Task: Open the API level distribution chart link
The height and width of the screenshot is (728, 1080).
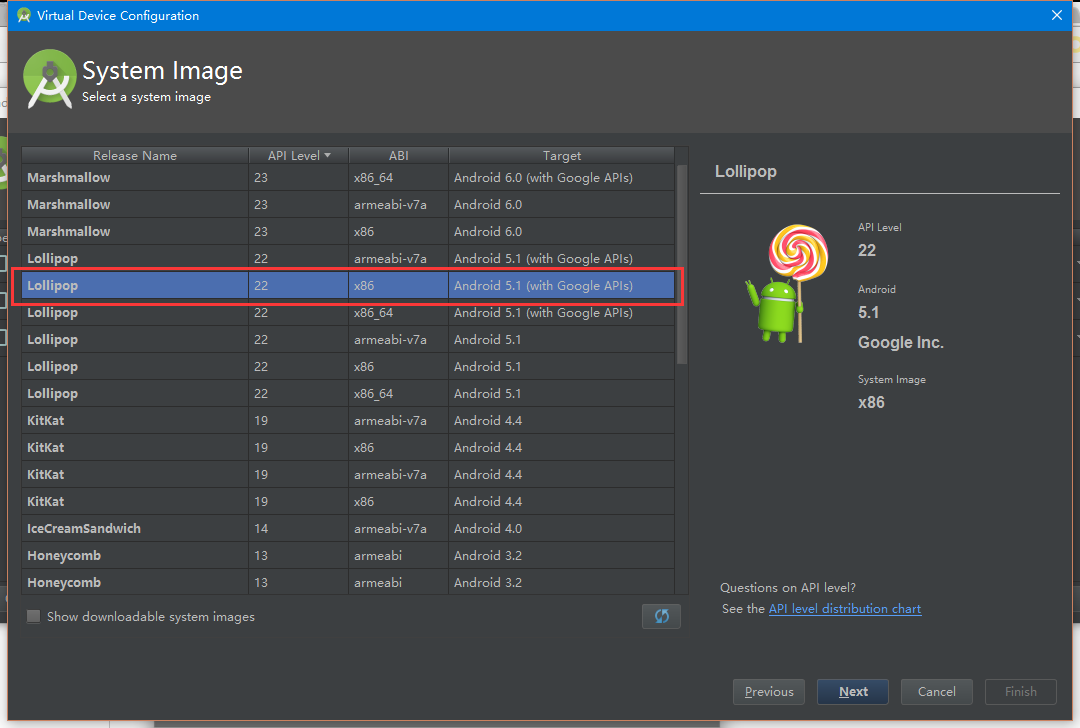Action: point(844,609)
